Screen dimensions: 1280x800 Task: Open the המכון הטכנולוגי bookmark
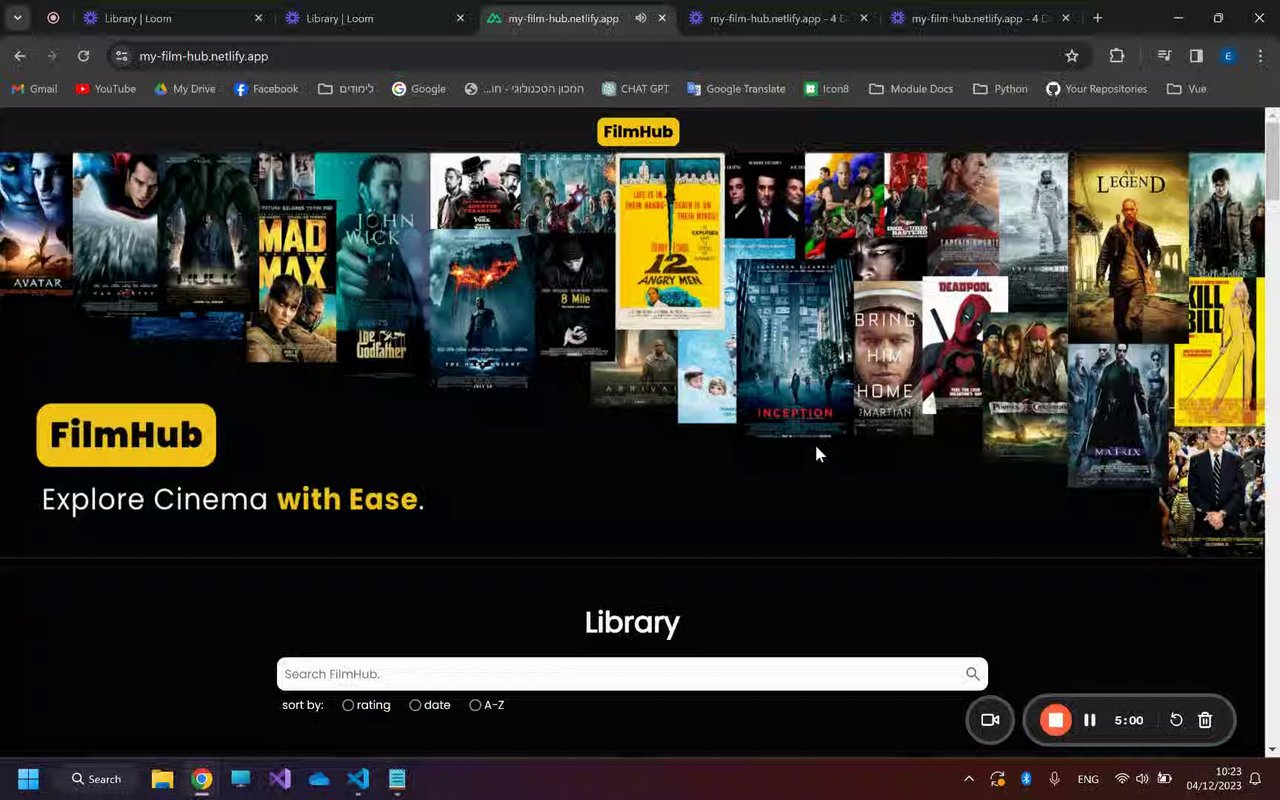click(x=525, y=89)
